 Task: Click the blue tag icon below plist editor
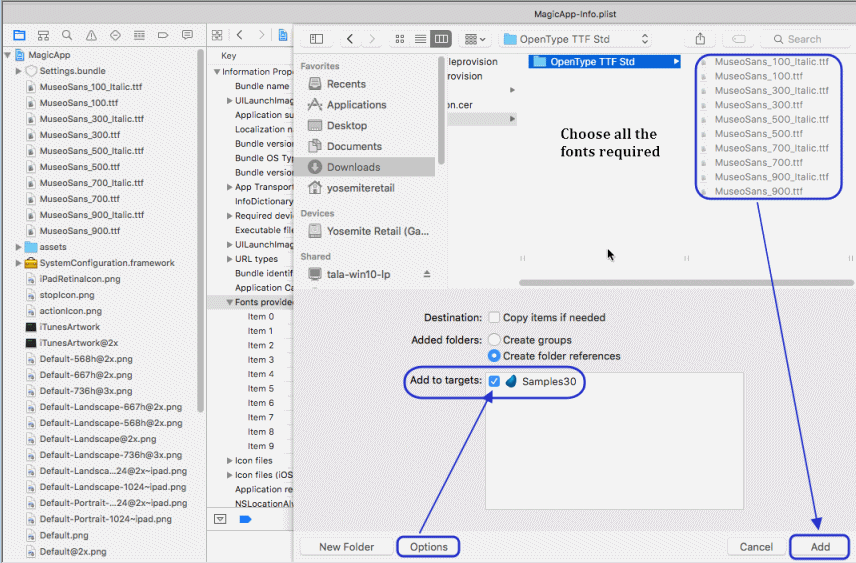246,519
